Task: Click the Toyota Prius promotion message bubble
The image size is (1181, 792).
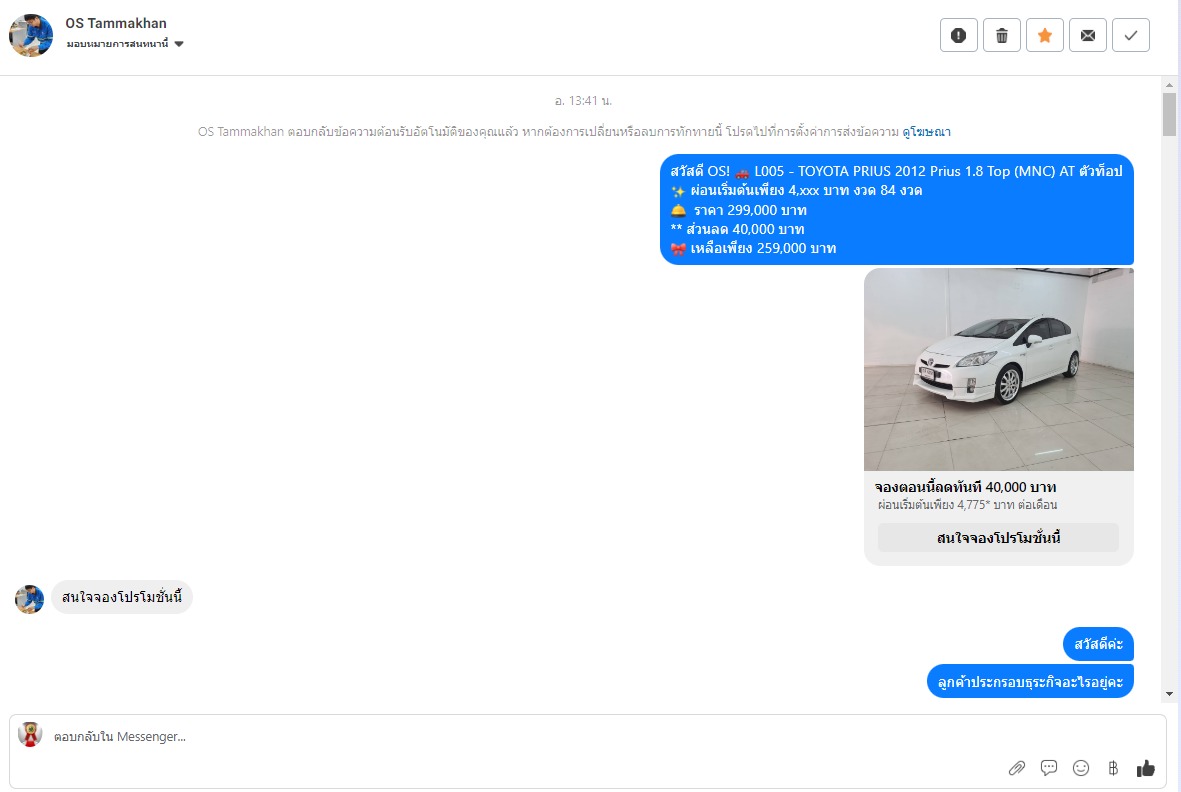Action: 897,209
